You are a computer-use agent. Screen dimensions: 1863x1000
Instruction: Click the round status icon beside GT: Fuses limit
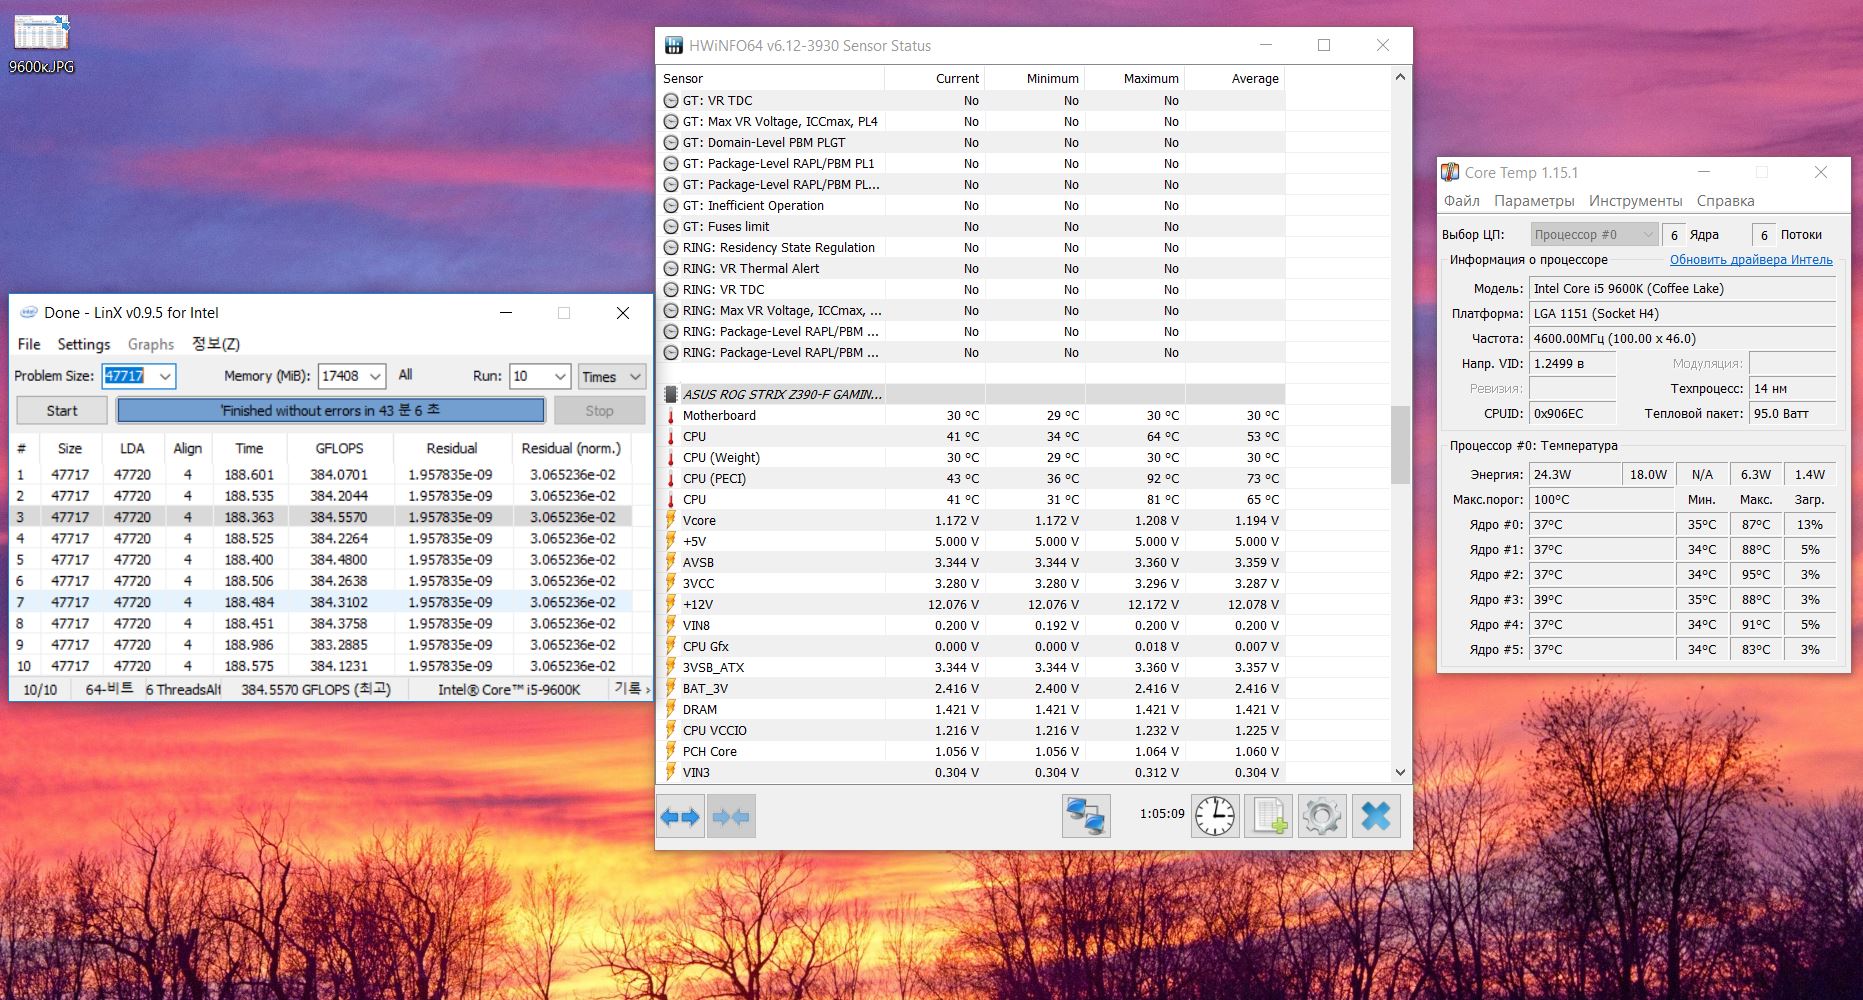pyautogui.click(x=671, y=227)
